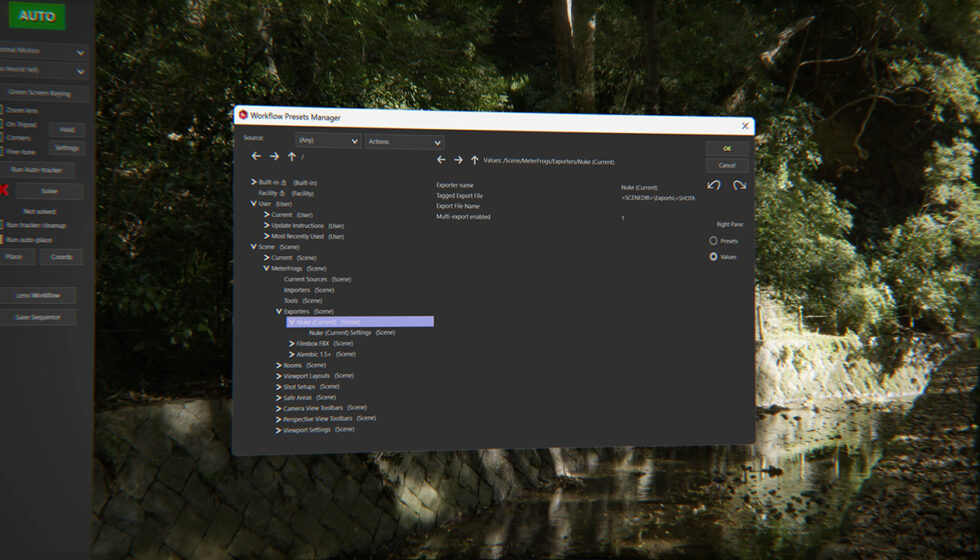Collapse the MeterFrogs node
Screen dimensions: 980x560
click(267, 268)
